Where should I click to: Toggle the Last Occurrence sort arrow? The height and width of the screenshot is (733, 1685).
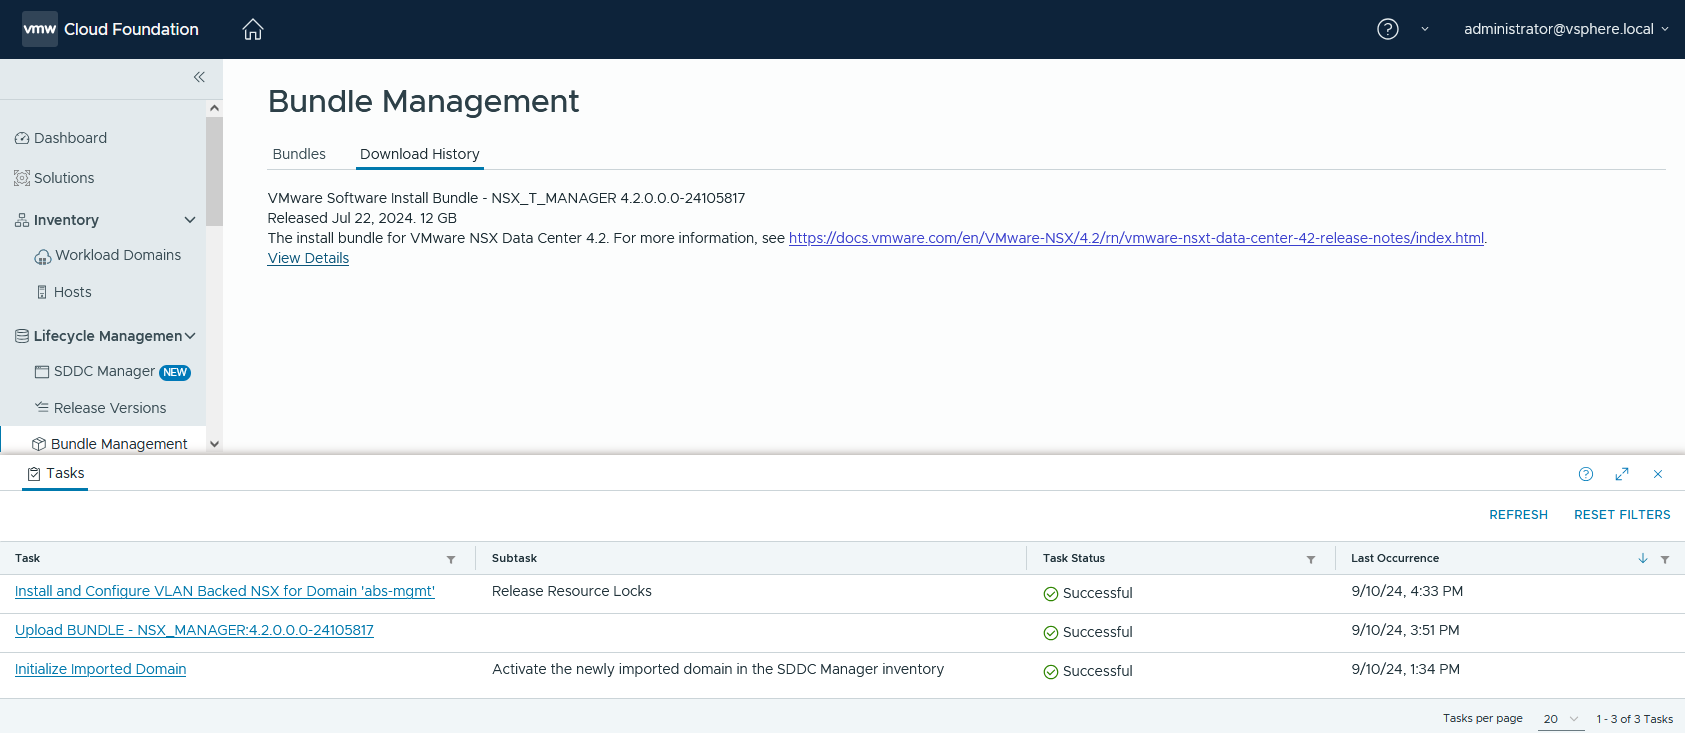(x=1642, y=558)
